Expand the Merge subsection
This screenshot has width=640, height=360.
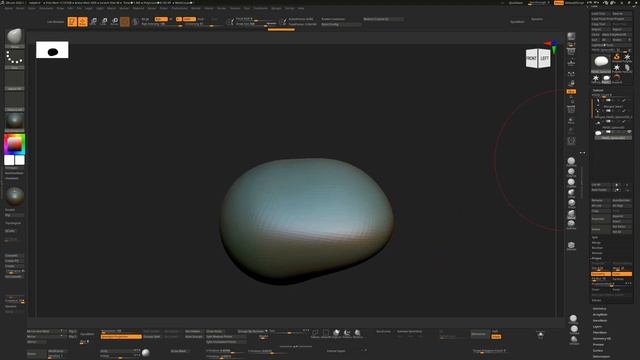[596, 242]
